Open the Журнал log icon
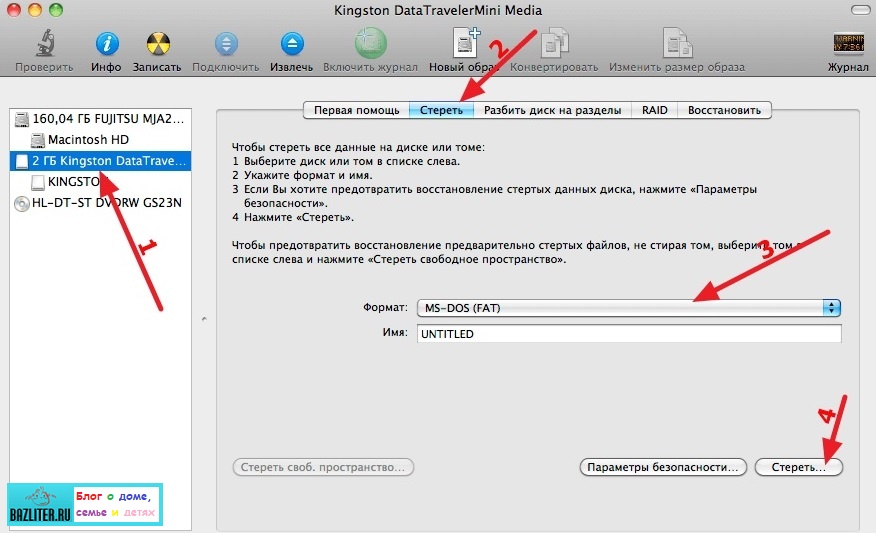 pos(848,43)
